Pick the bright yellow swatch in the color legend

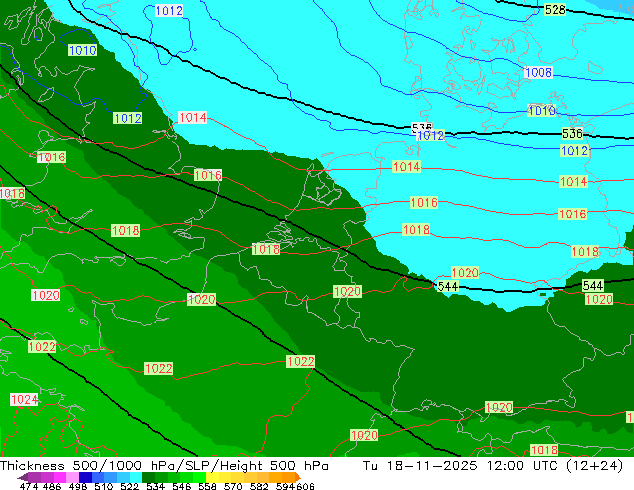click(x=212, y=477)
